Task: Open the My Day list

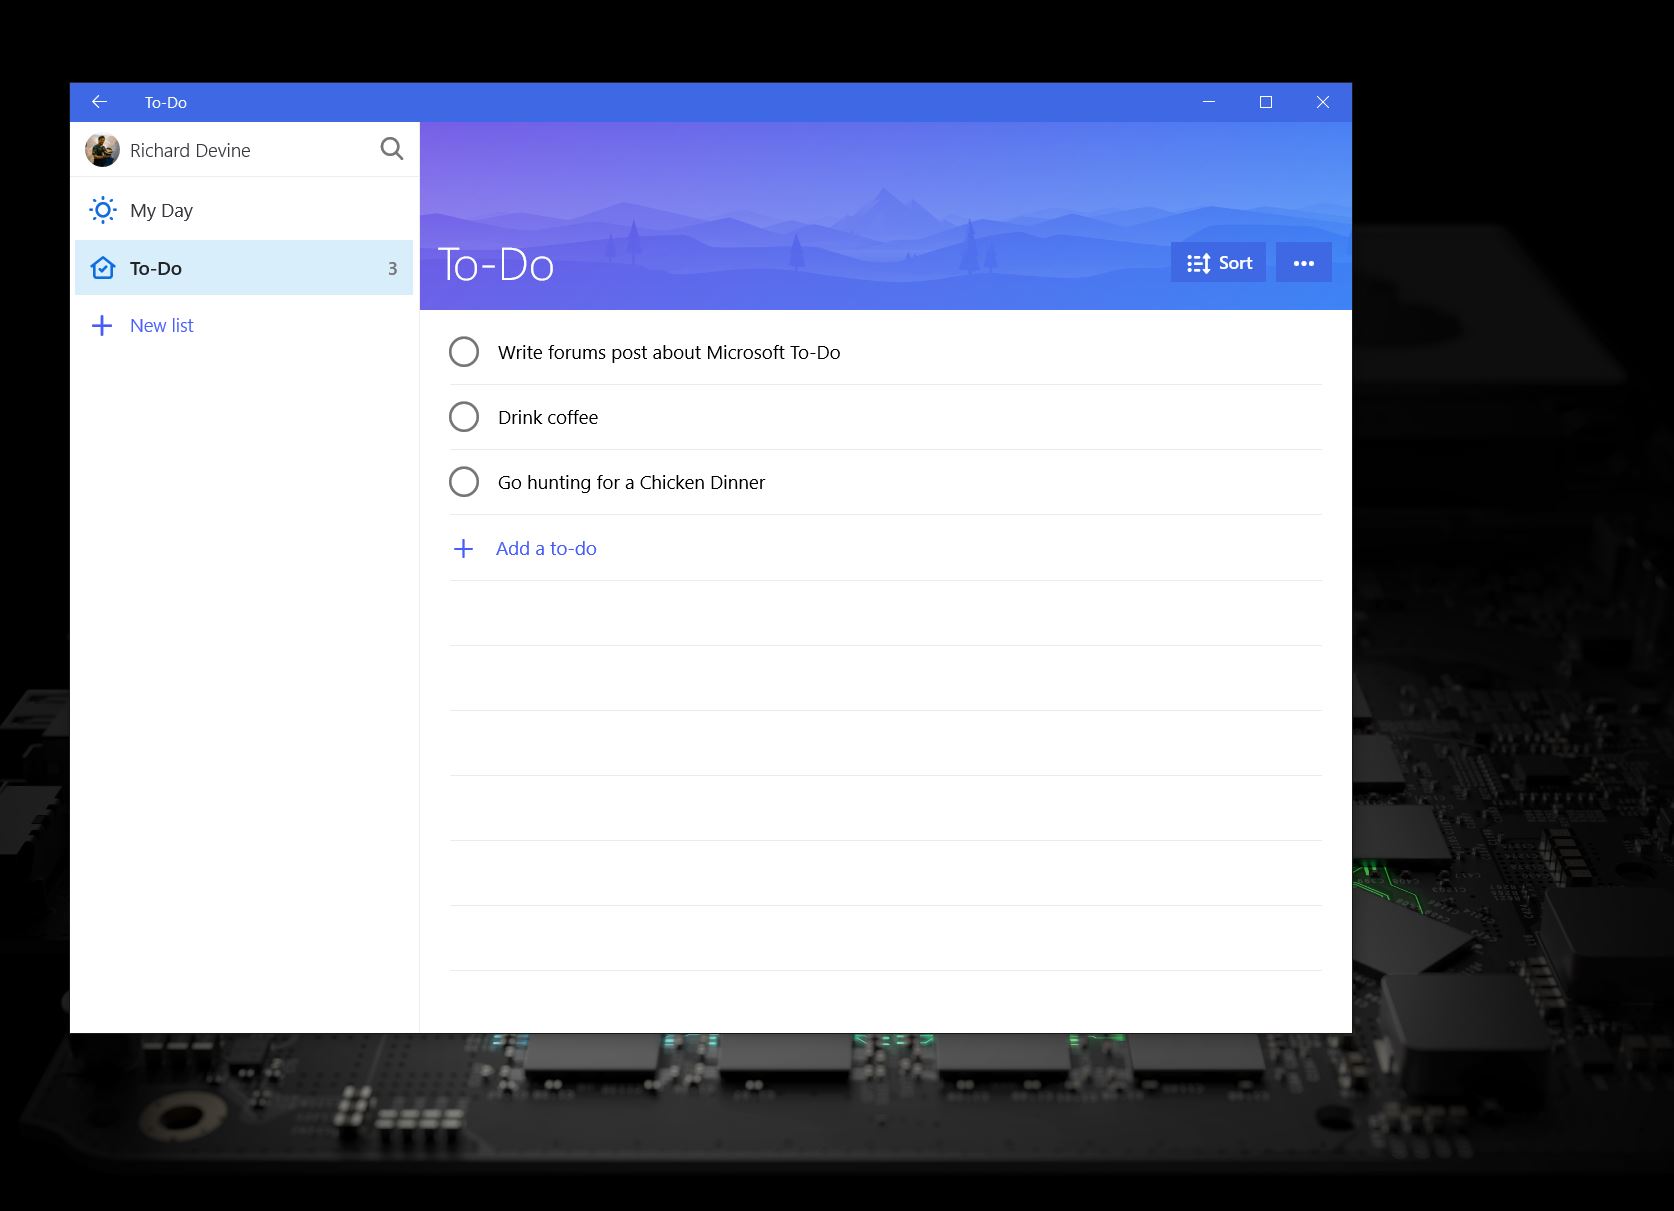Action: [x=244, y=210]
